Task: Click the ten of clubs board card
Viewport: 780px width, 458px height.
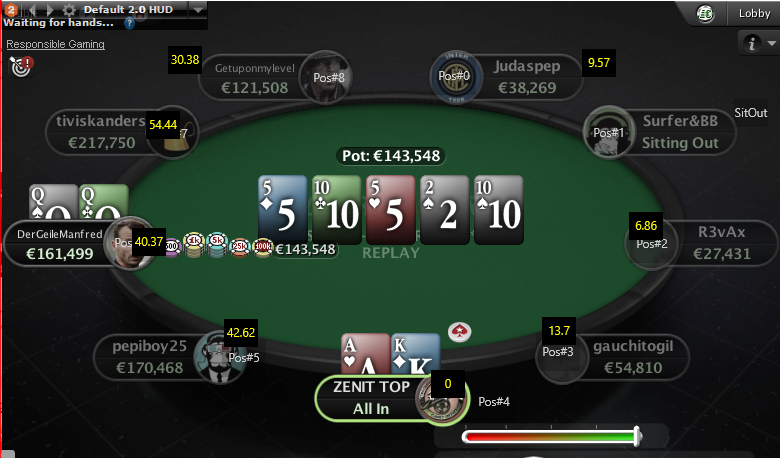Action: 336,209
